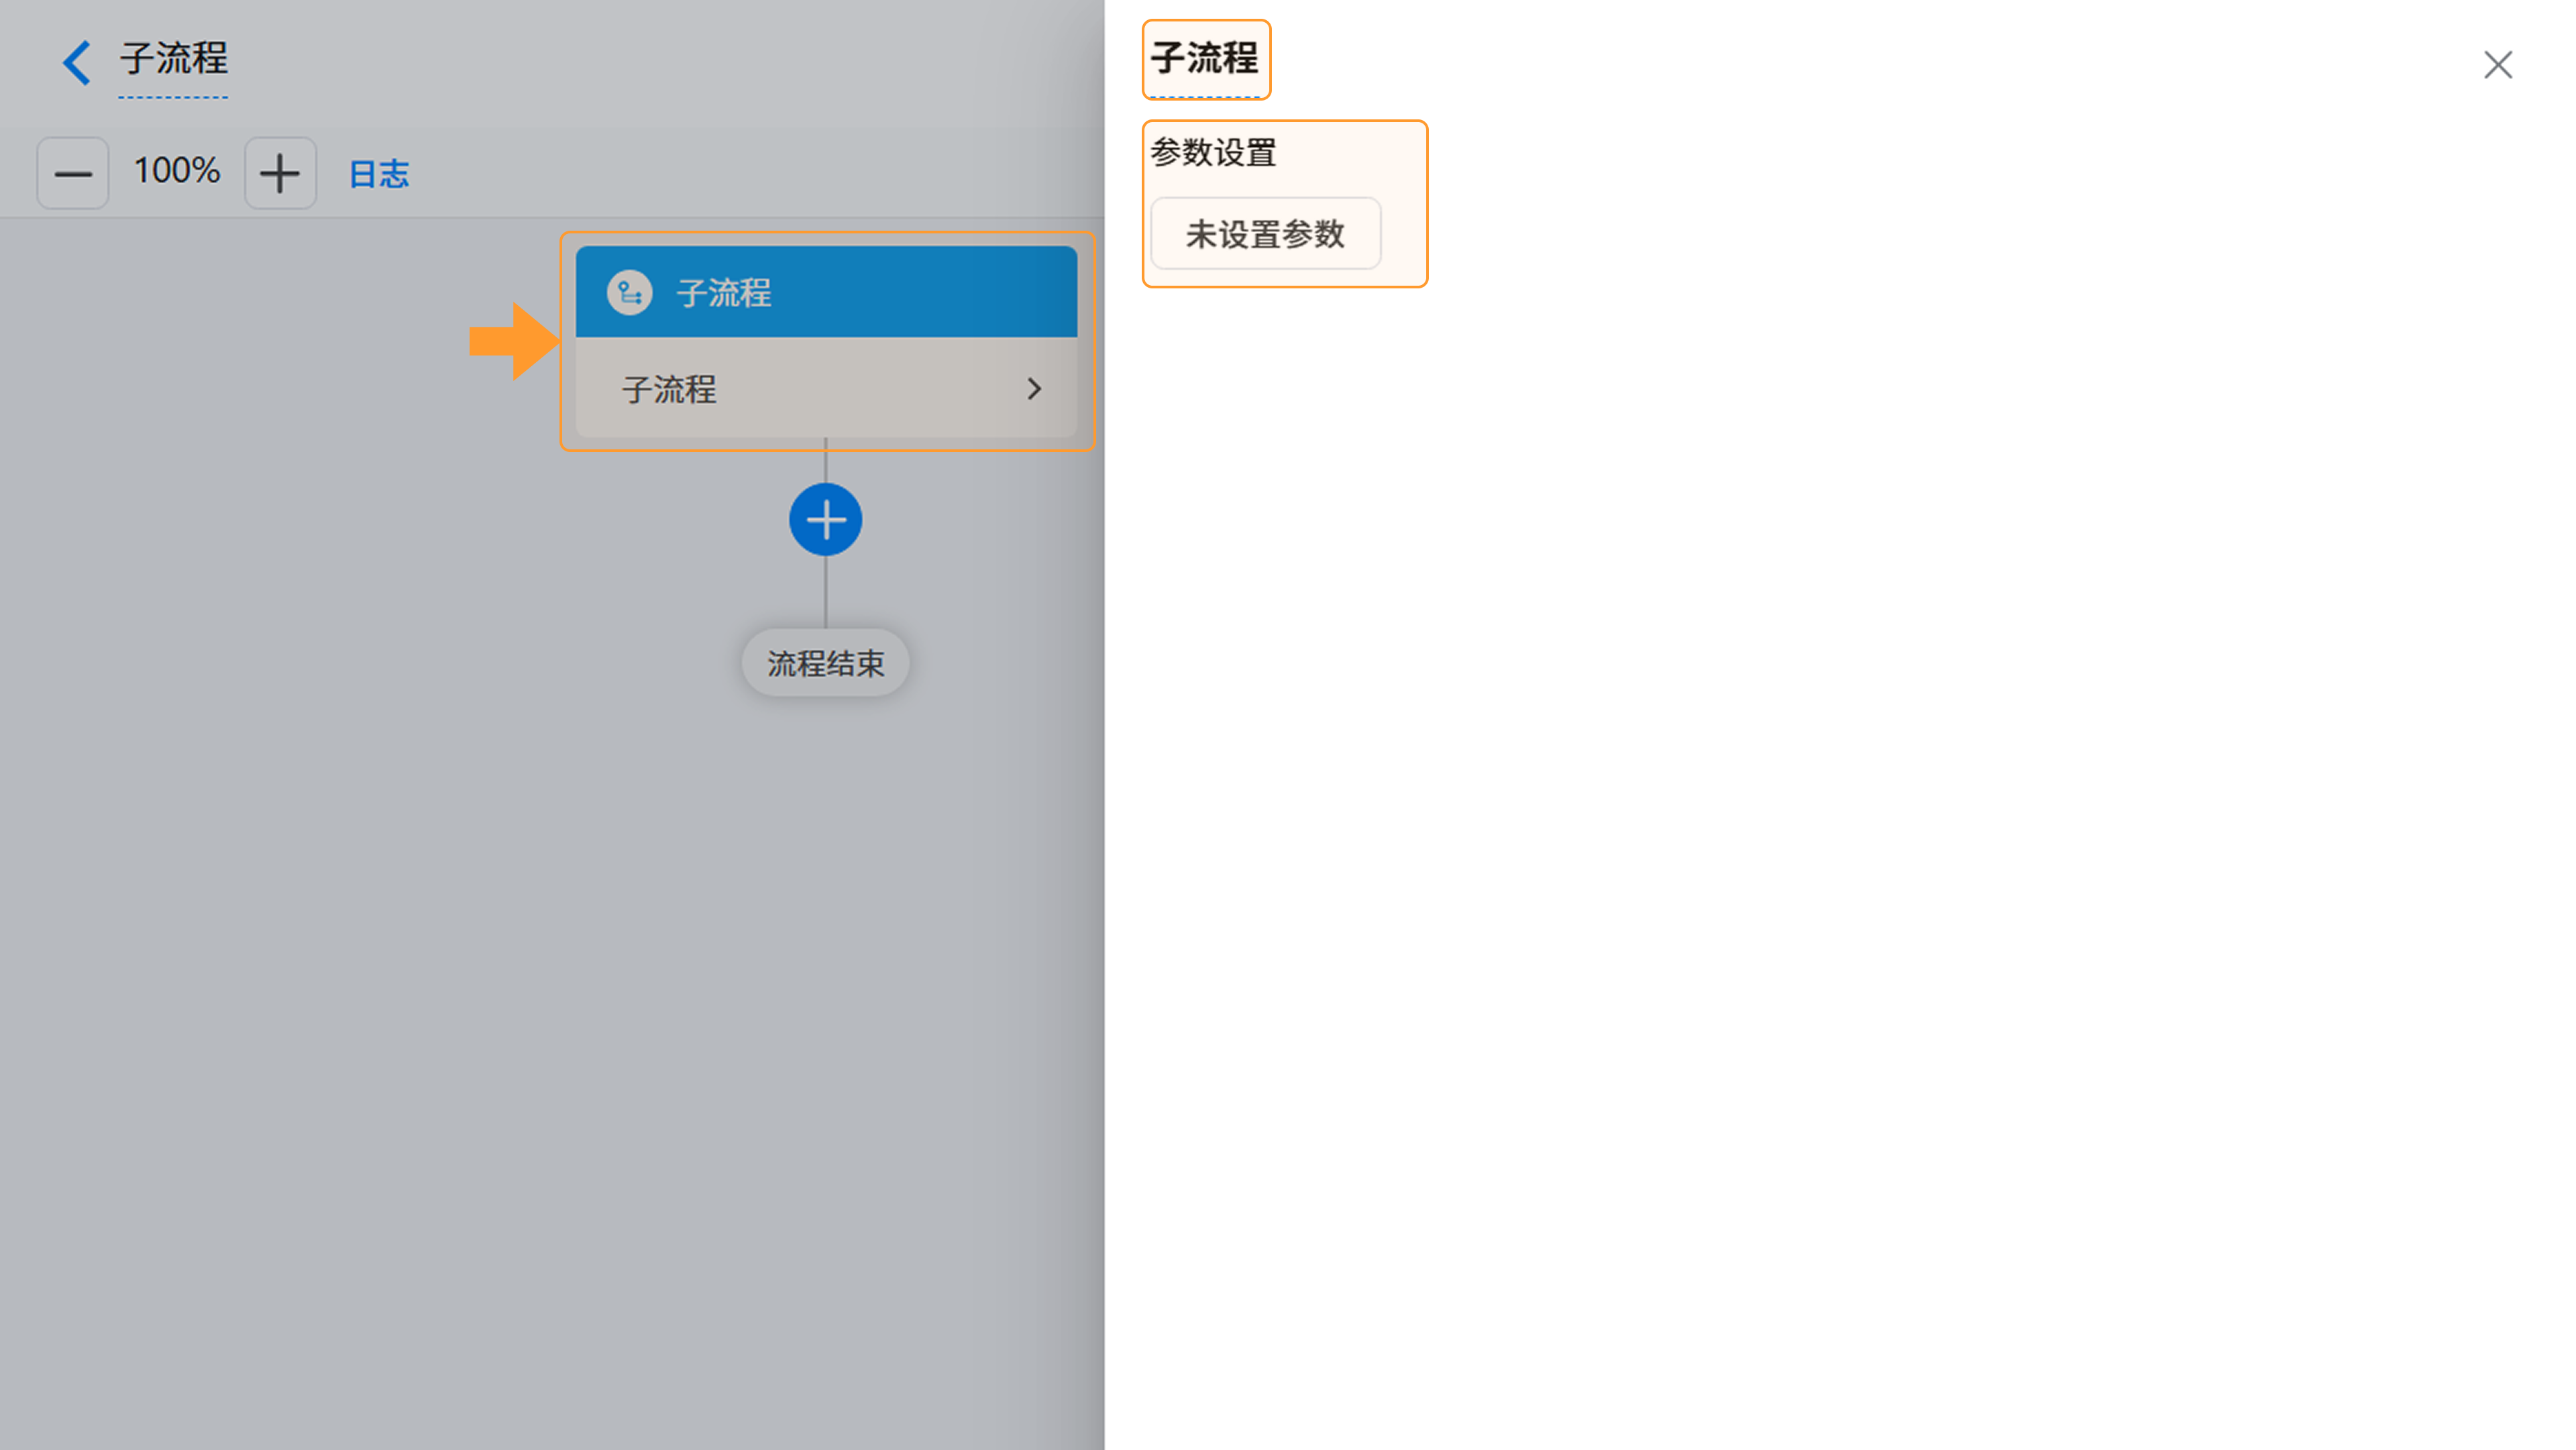Zoom out with the minus button

pos(73,173)
